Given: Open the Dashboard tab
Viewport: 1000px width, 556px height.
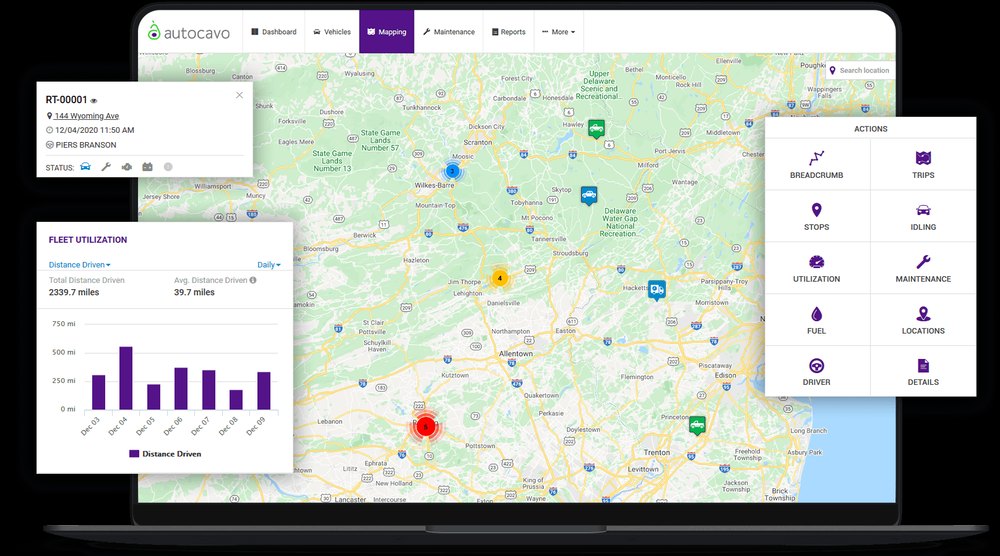Looking at the screenshot, I should pyautogui.click(x=274, y=32).
